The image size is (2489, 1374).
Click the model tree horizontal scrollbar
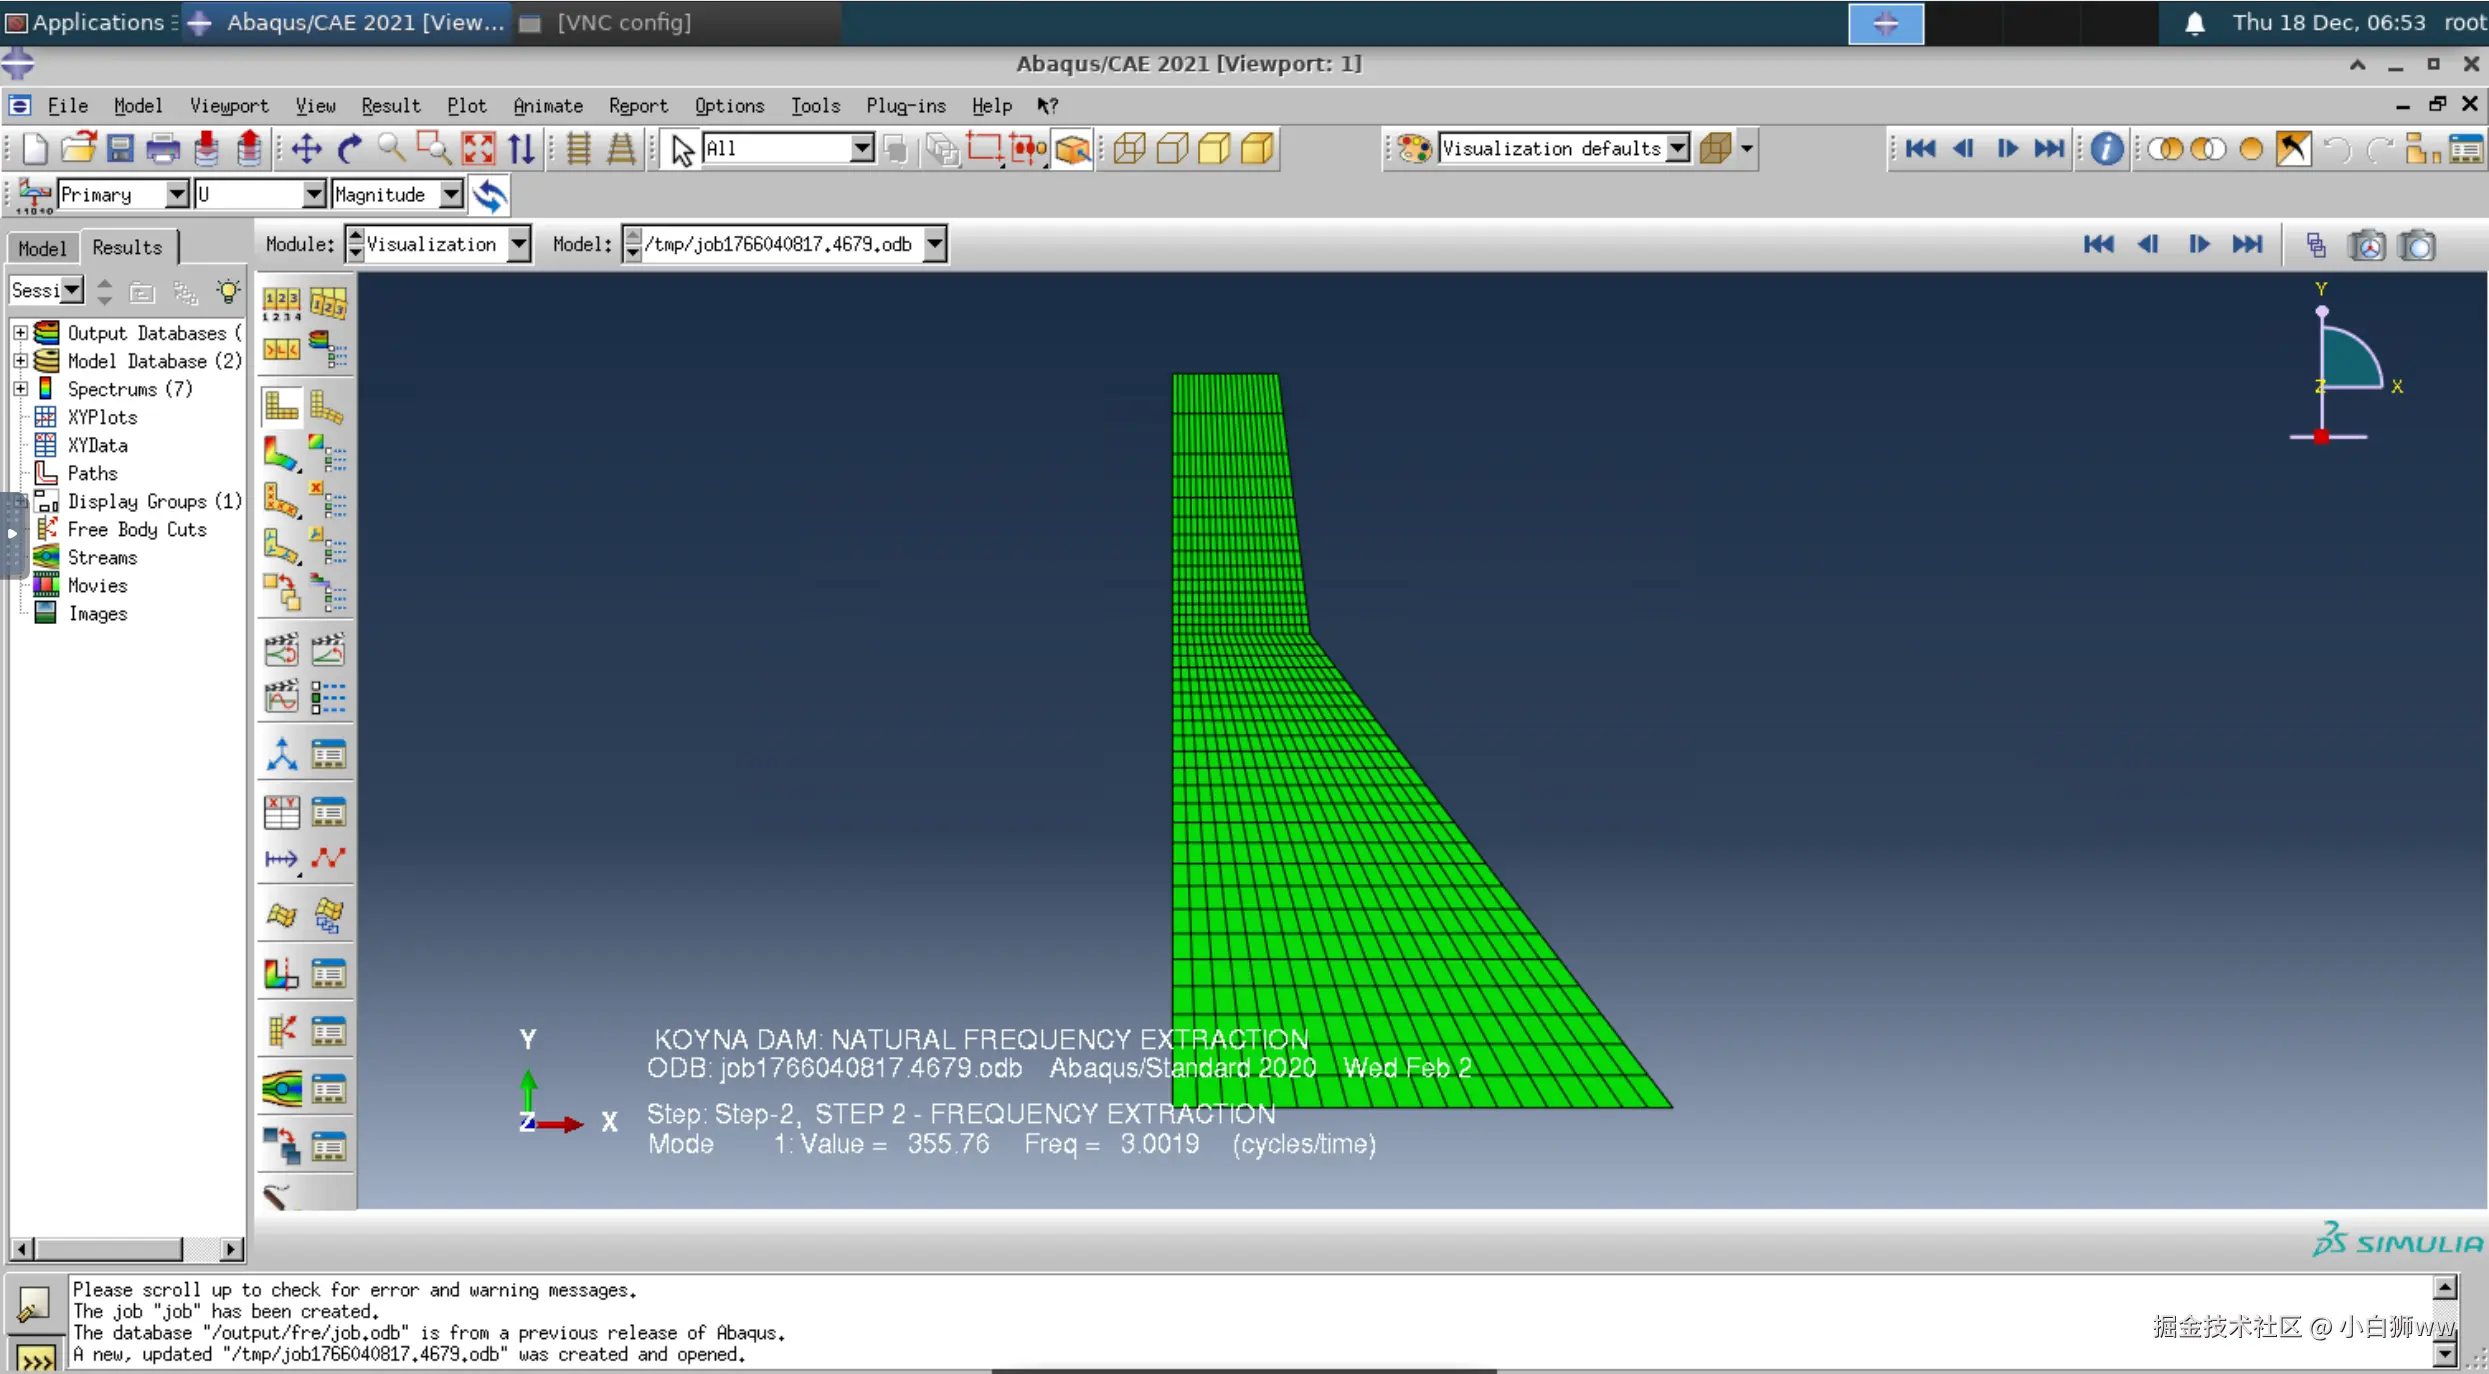coord(110,1248)
